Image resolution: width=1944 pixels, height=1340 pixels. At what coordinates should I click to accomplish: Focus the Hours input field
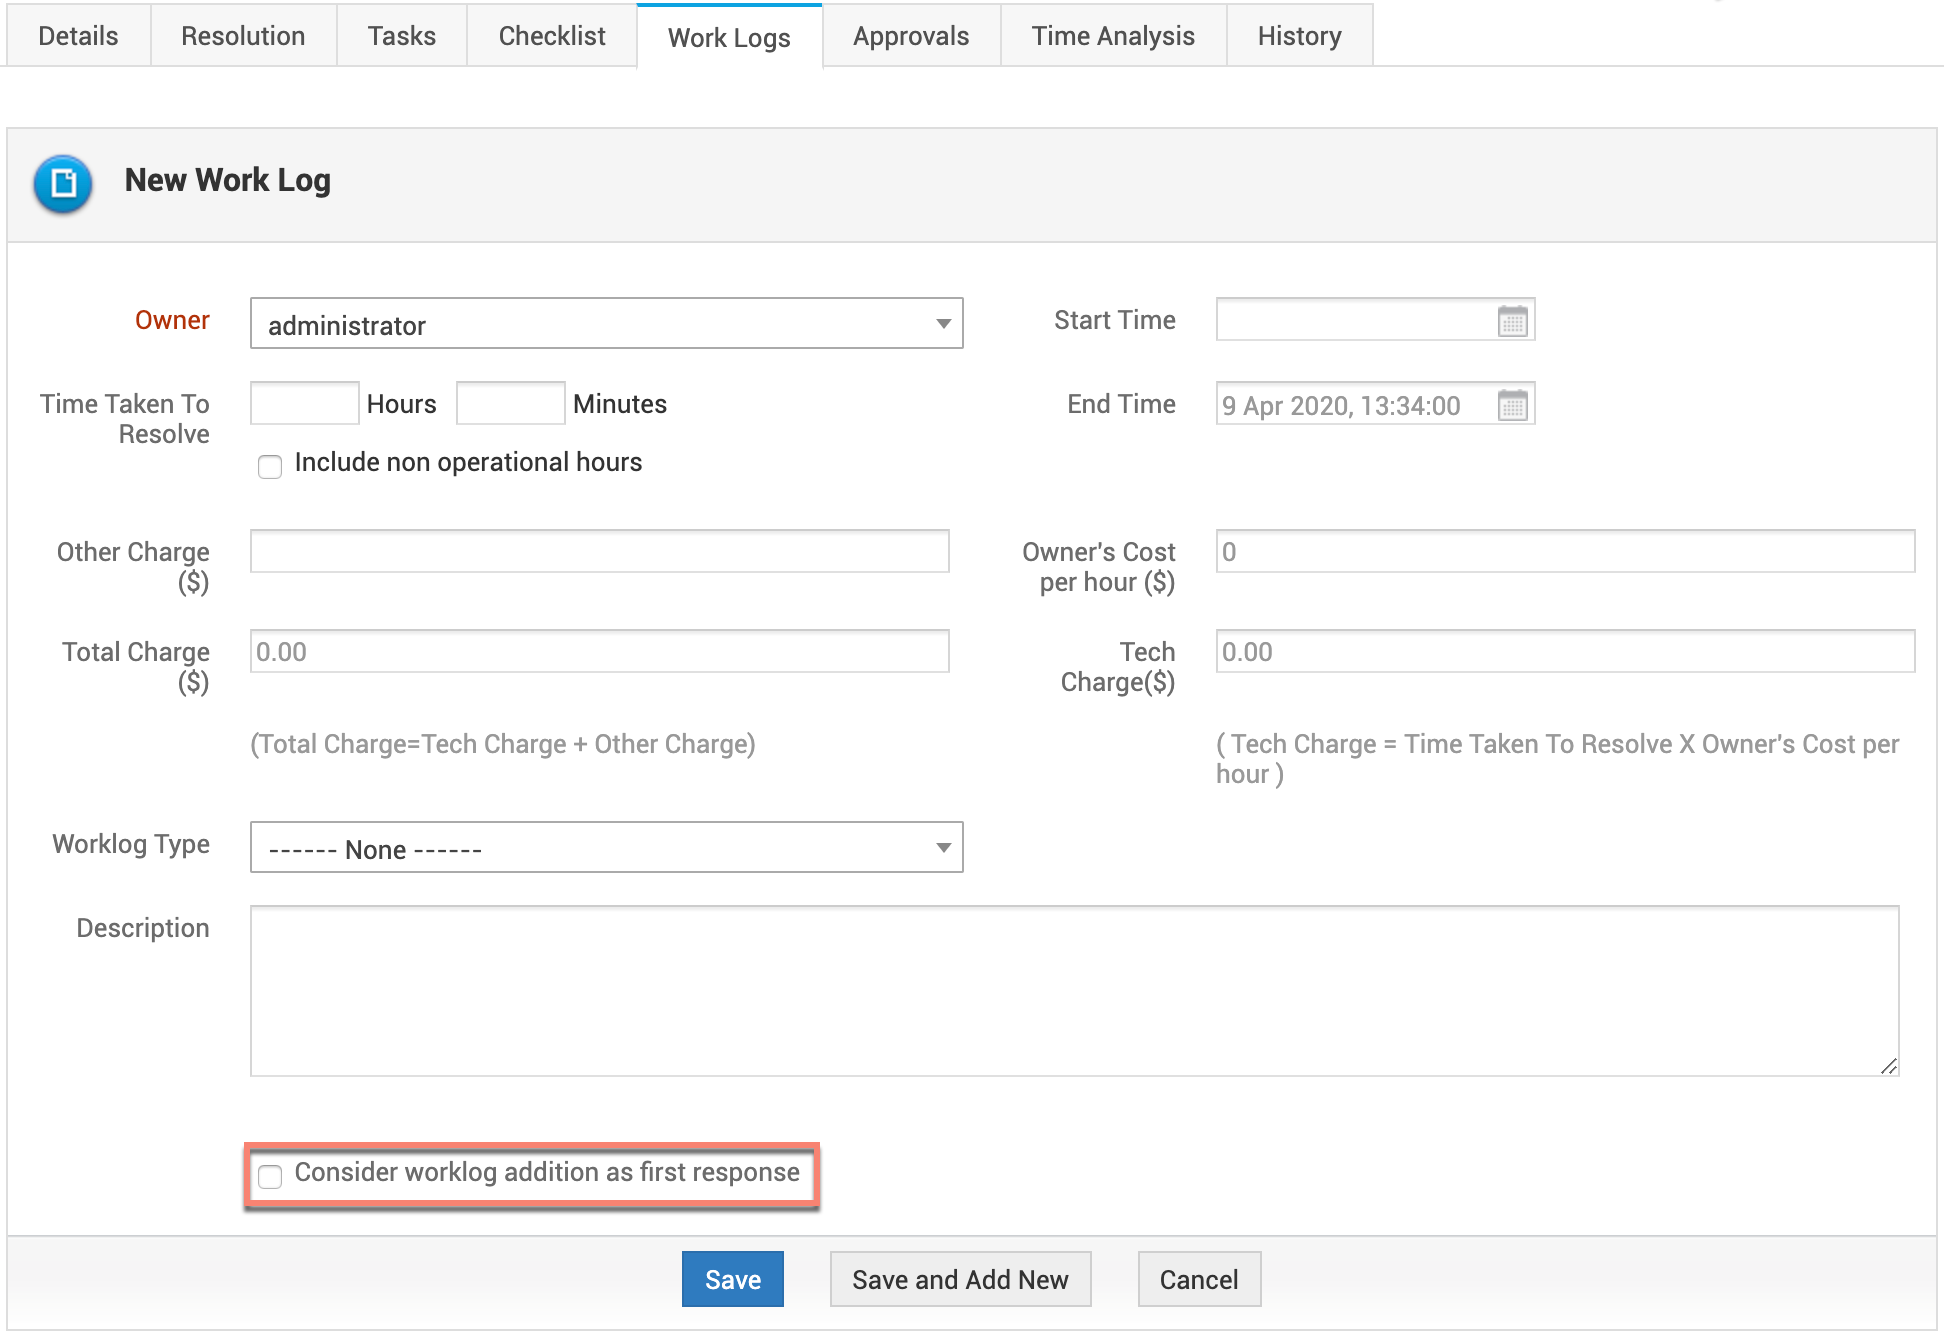[x=304, y=403]
